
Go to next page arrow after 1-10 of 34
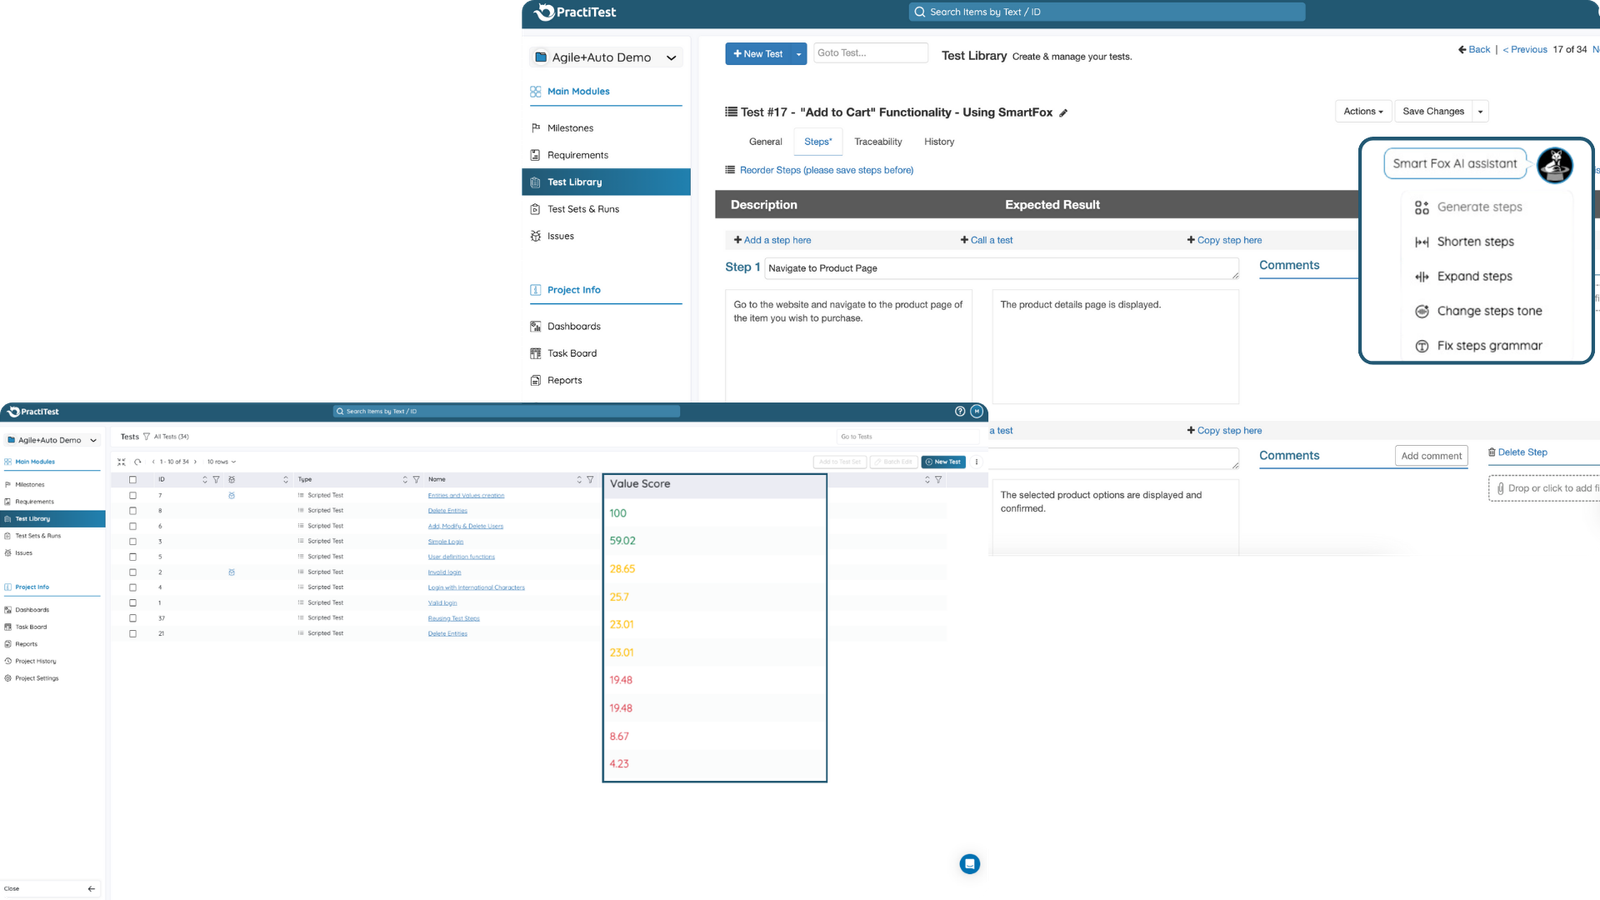[x=195, y=462]
